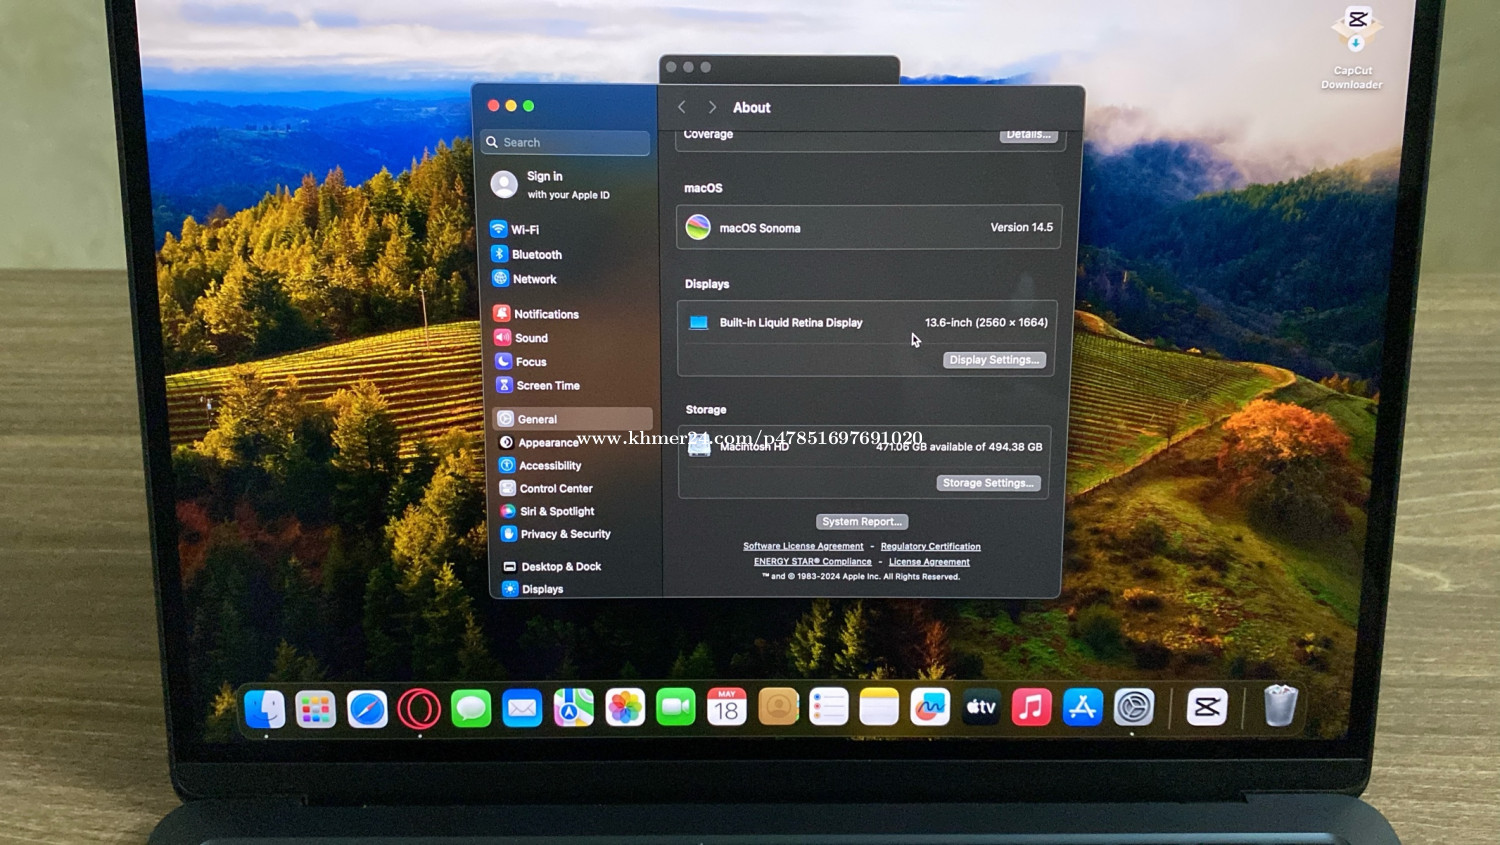Open Reminders from the Dock
The height and width of the screenshot is (845, 1500).
829,707
